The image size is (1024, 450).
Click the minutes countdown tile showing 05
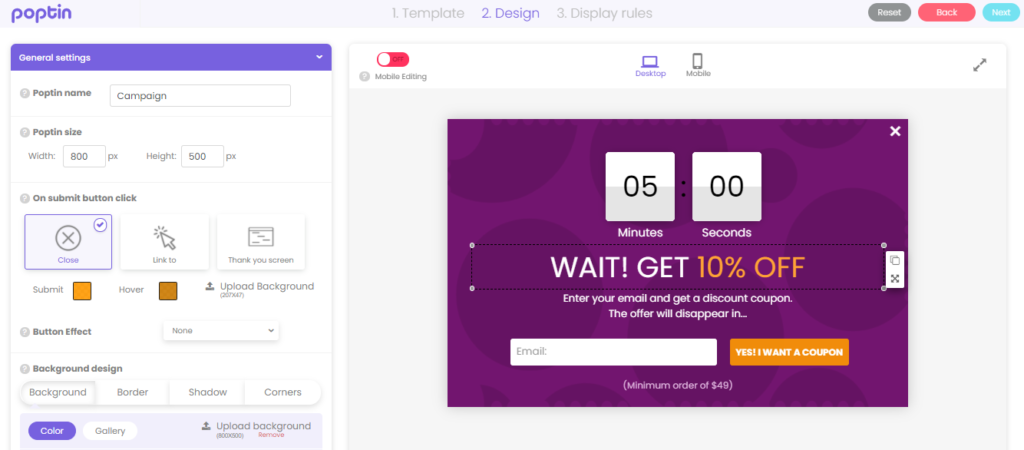(x=640, y=187)
